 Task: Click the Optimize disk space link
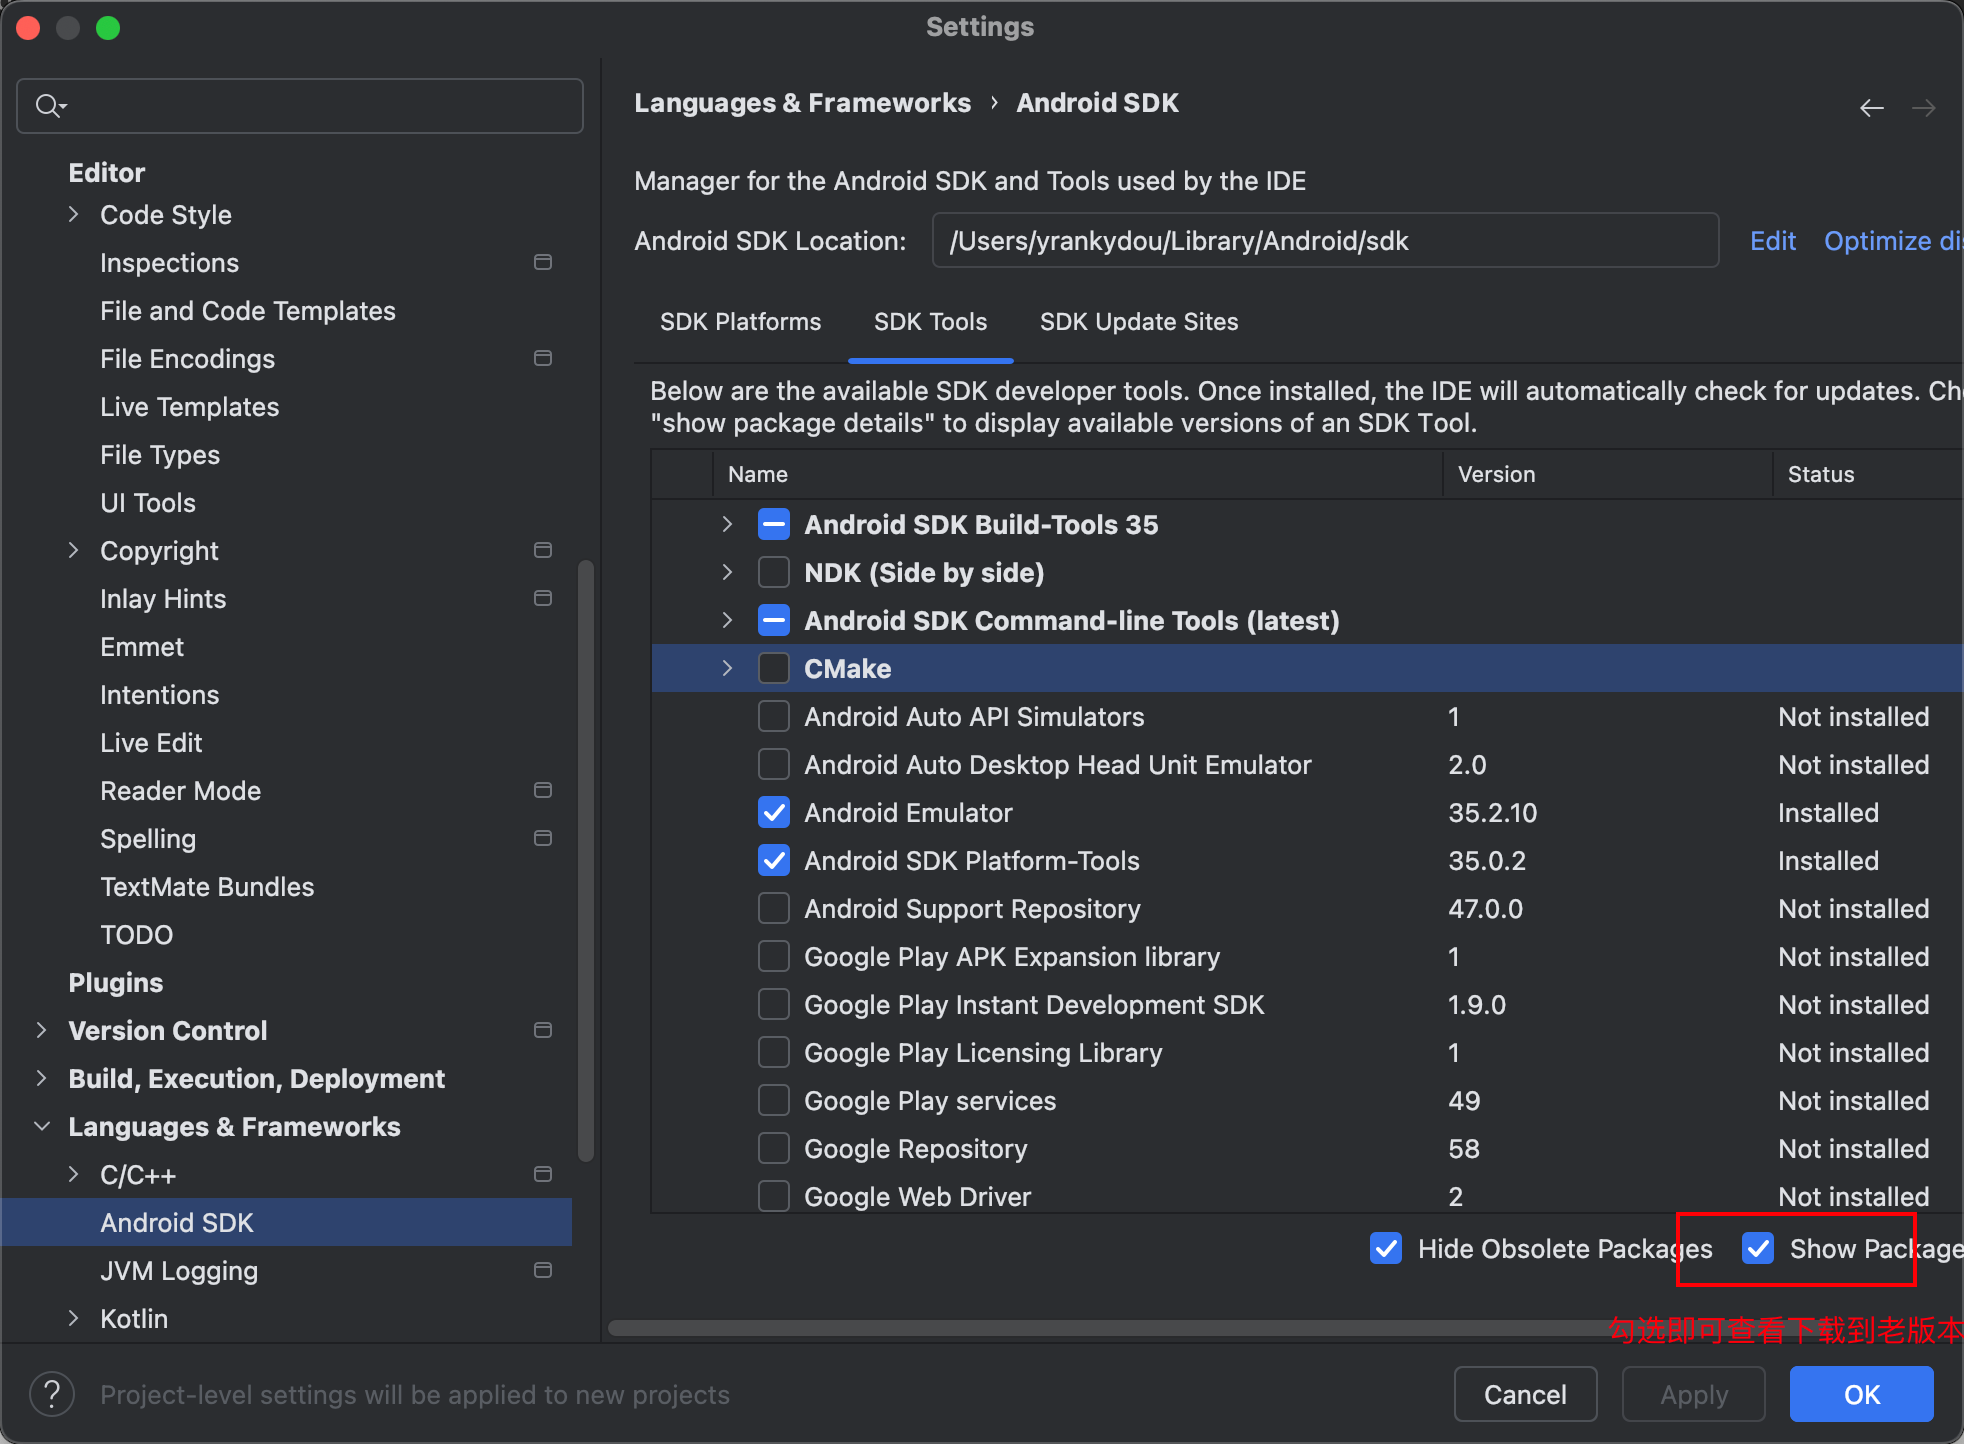(x=1893, y=241)
